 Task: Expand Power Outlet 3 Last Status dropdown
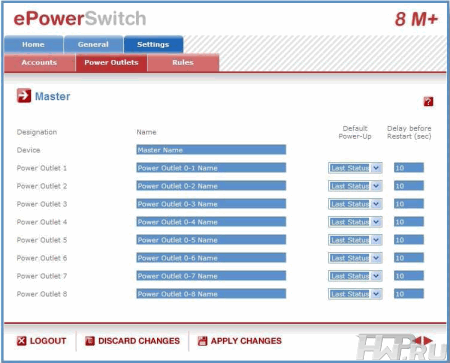coord(355,204)
